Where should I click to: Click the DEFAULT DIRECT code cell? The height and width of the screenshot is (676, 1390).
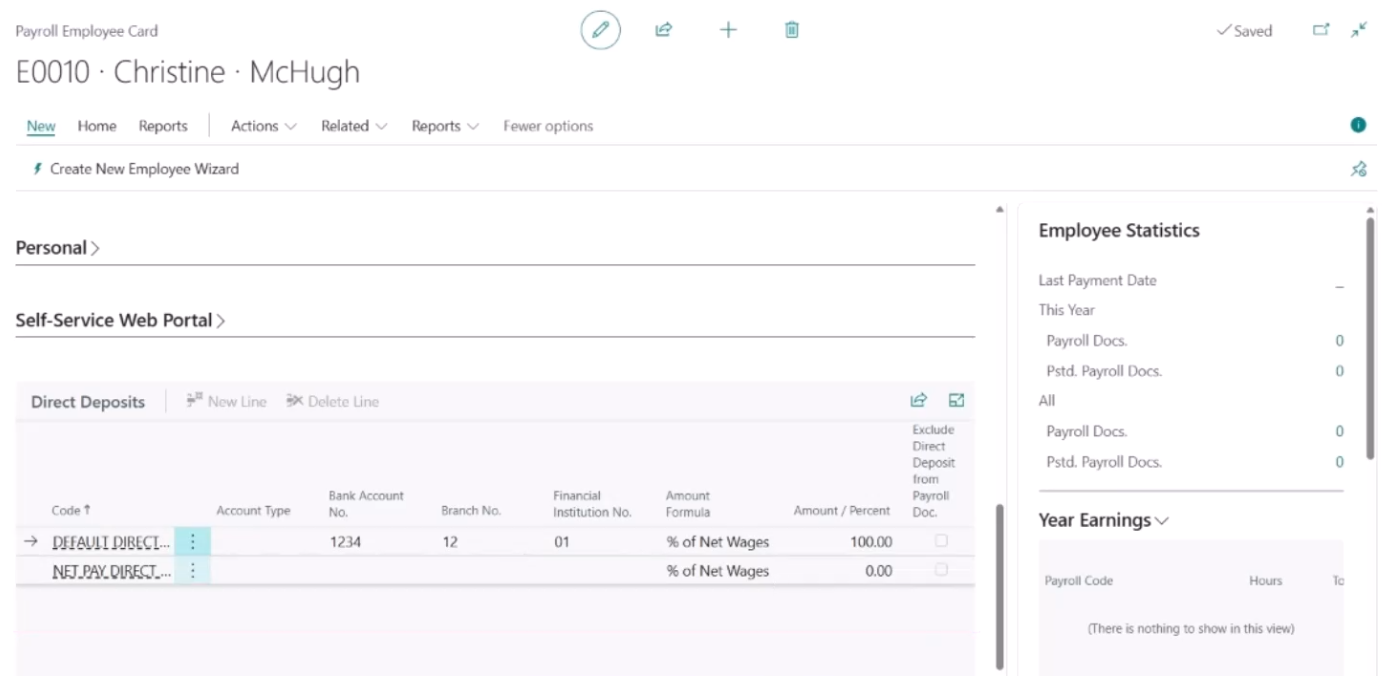111,542
